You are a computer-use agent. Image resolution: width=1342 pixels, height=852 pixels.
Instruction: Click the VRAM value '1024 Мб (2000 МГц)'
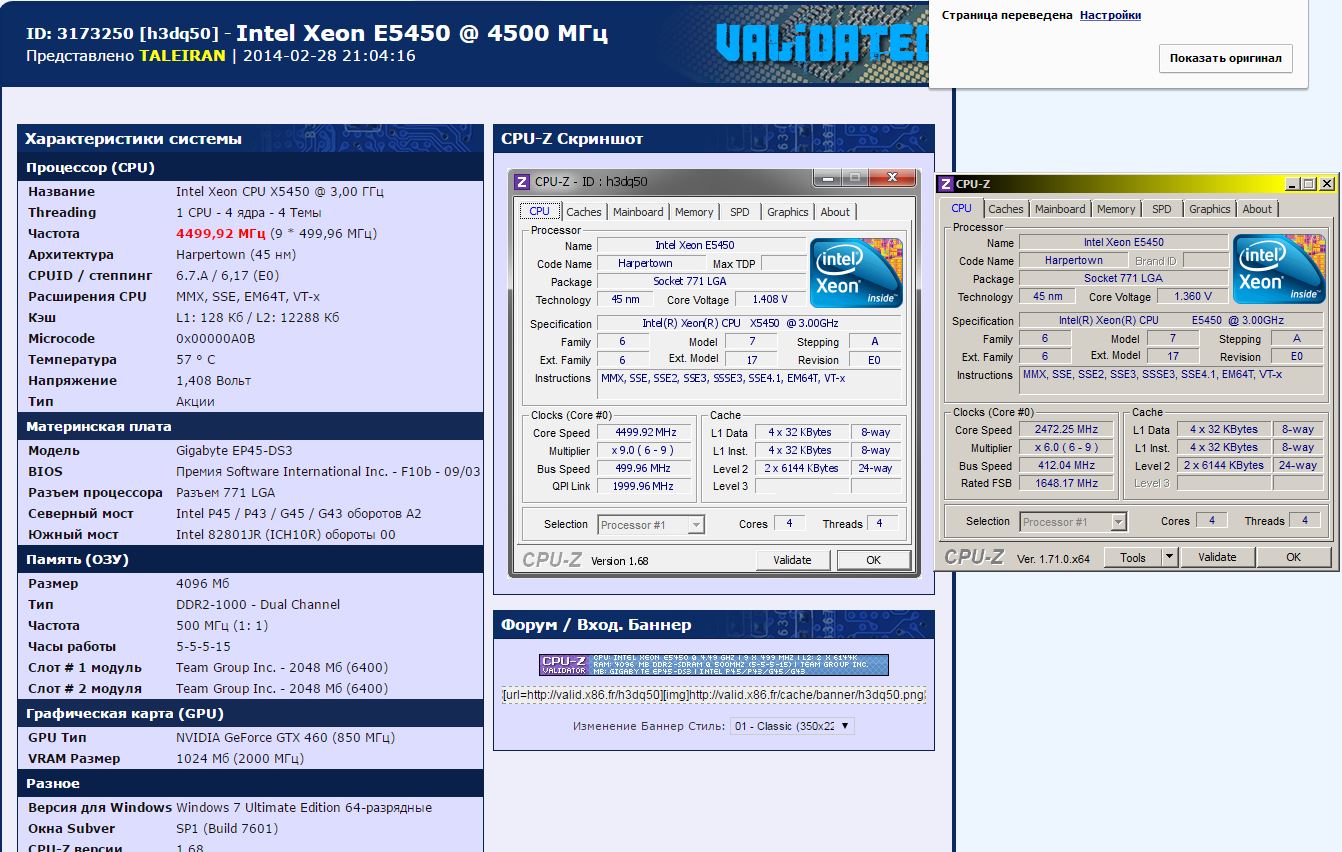238,759
